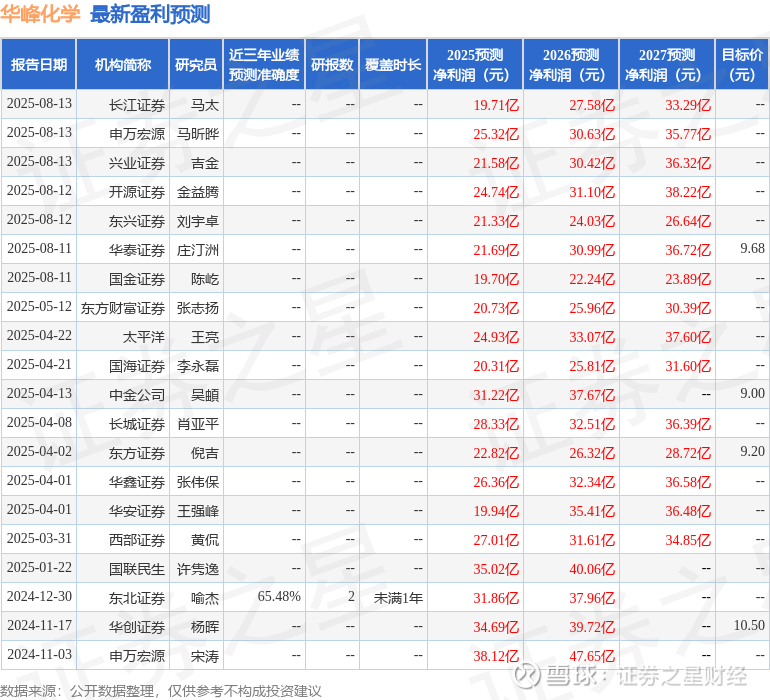
Task: Select the 研究员 column header
Action: point(196,64)
